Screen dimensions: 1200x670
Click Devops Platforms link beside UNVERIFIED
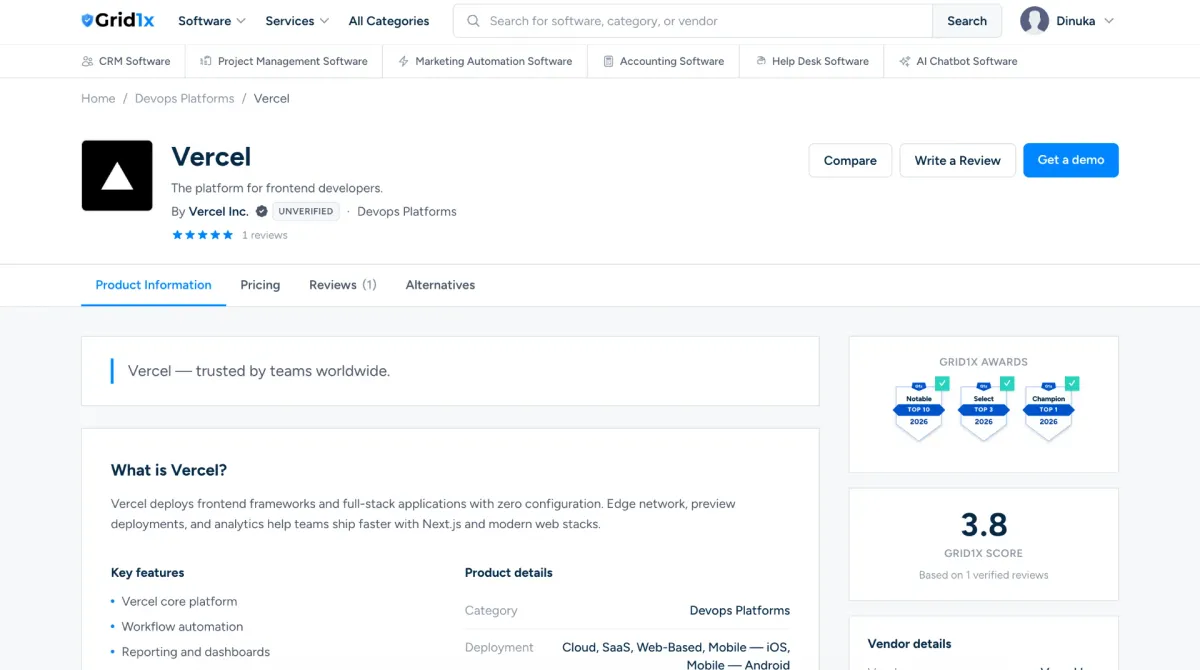click(407, 211)
